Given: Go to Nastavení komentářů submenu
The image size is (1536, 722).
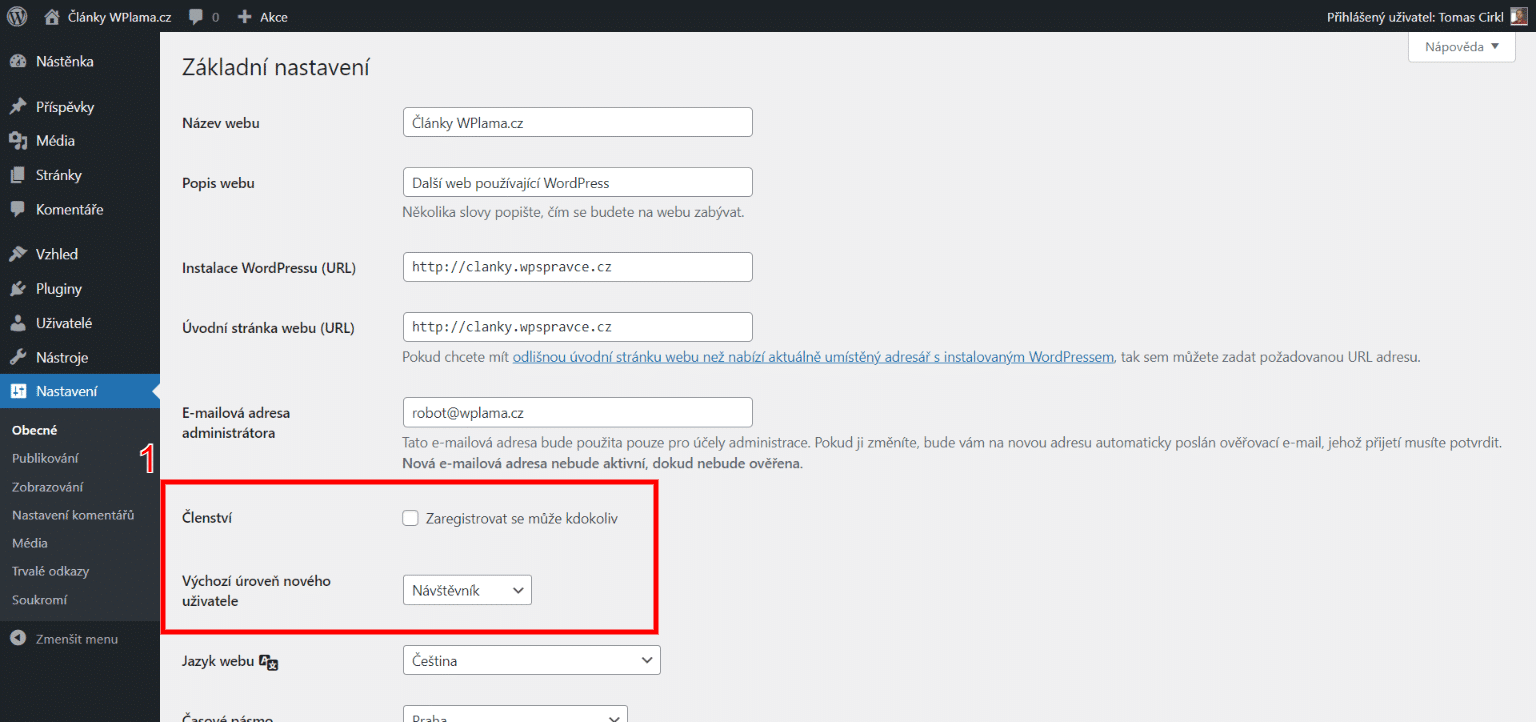Looking at the screenshot, I should [x=73, y=515].
